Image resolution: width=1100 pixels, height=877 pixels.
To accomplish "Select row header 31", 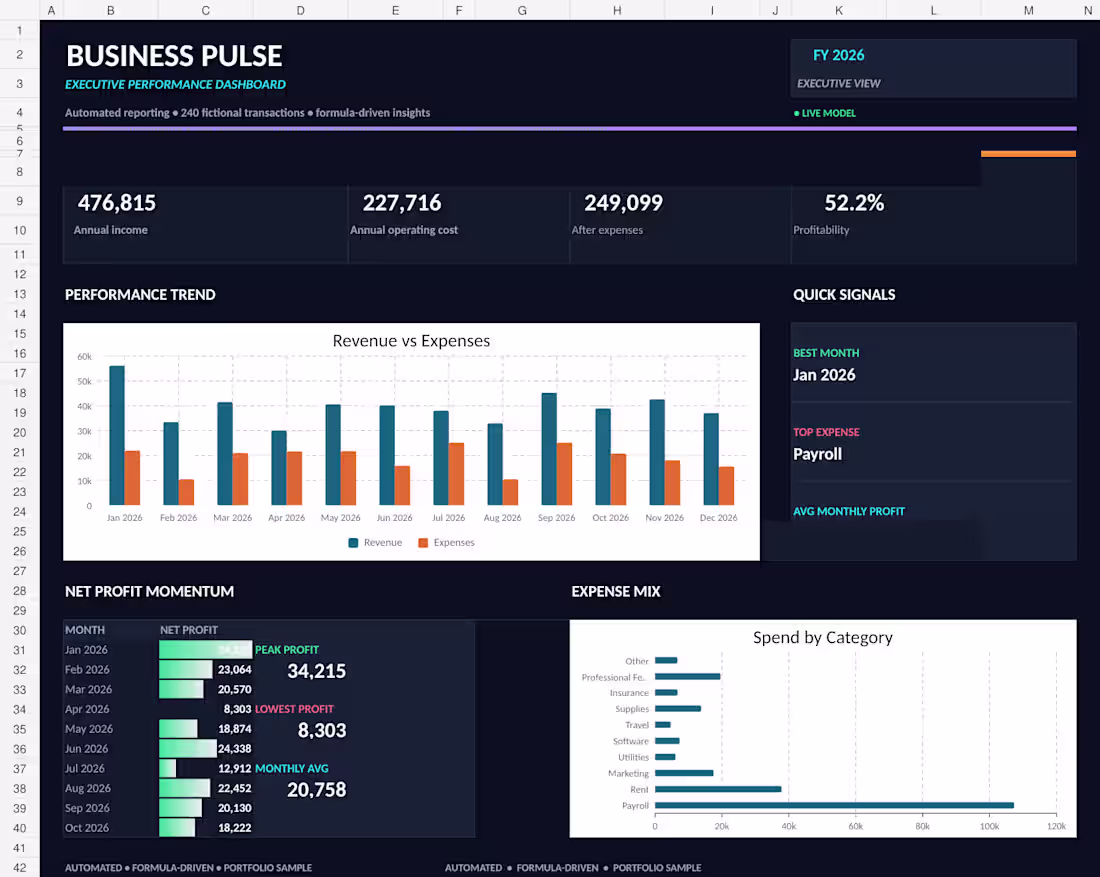I will (x=20, y=650).
